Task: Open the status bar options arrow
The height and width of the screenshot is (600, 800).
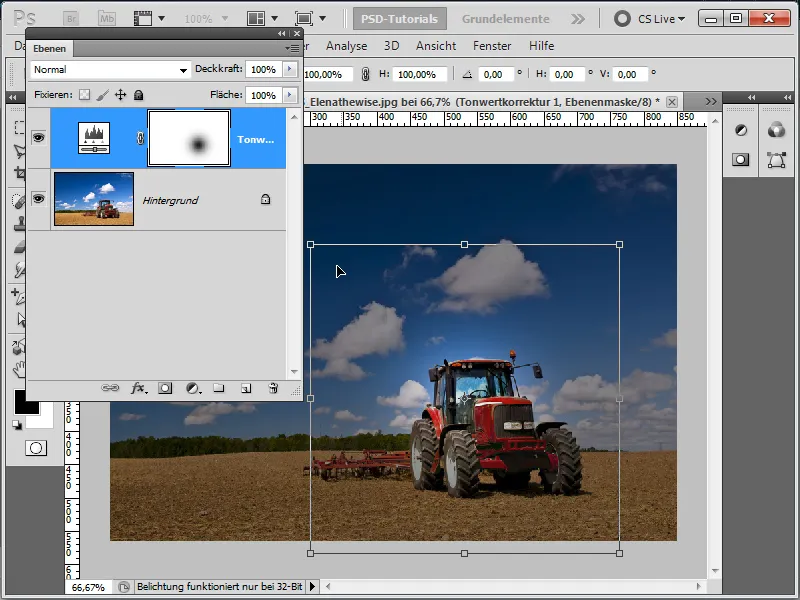Action: [x=312, y=587]
